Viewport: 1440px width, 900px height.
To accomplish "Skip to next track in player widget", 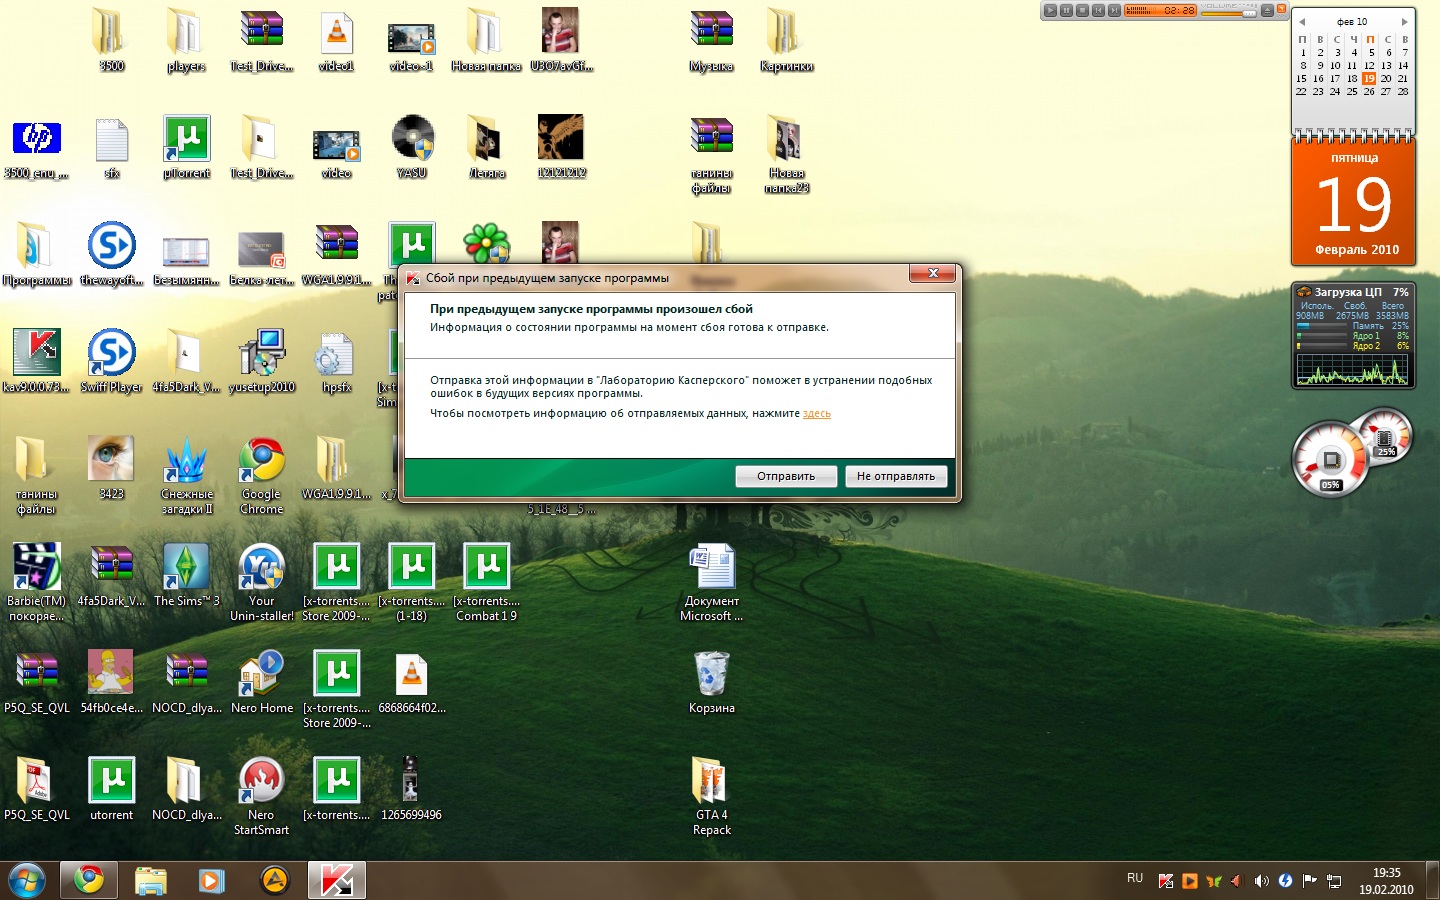I will [1114, 10].
